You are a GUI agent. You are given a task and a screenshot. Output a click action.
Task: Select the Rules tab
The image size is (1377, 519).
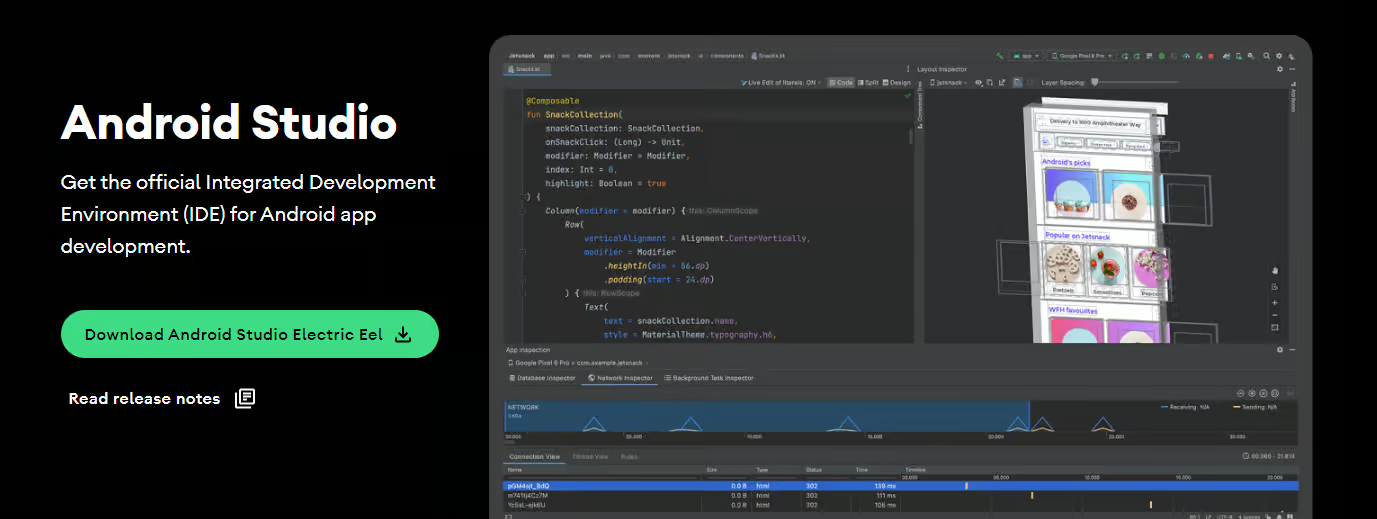point(629,456)
